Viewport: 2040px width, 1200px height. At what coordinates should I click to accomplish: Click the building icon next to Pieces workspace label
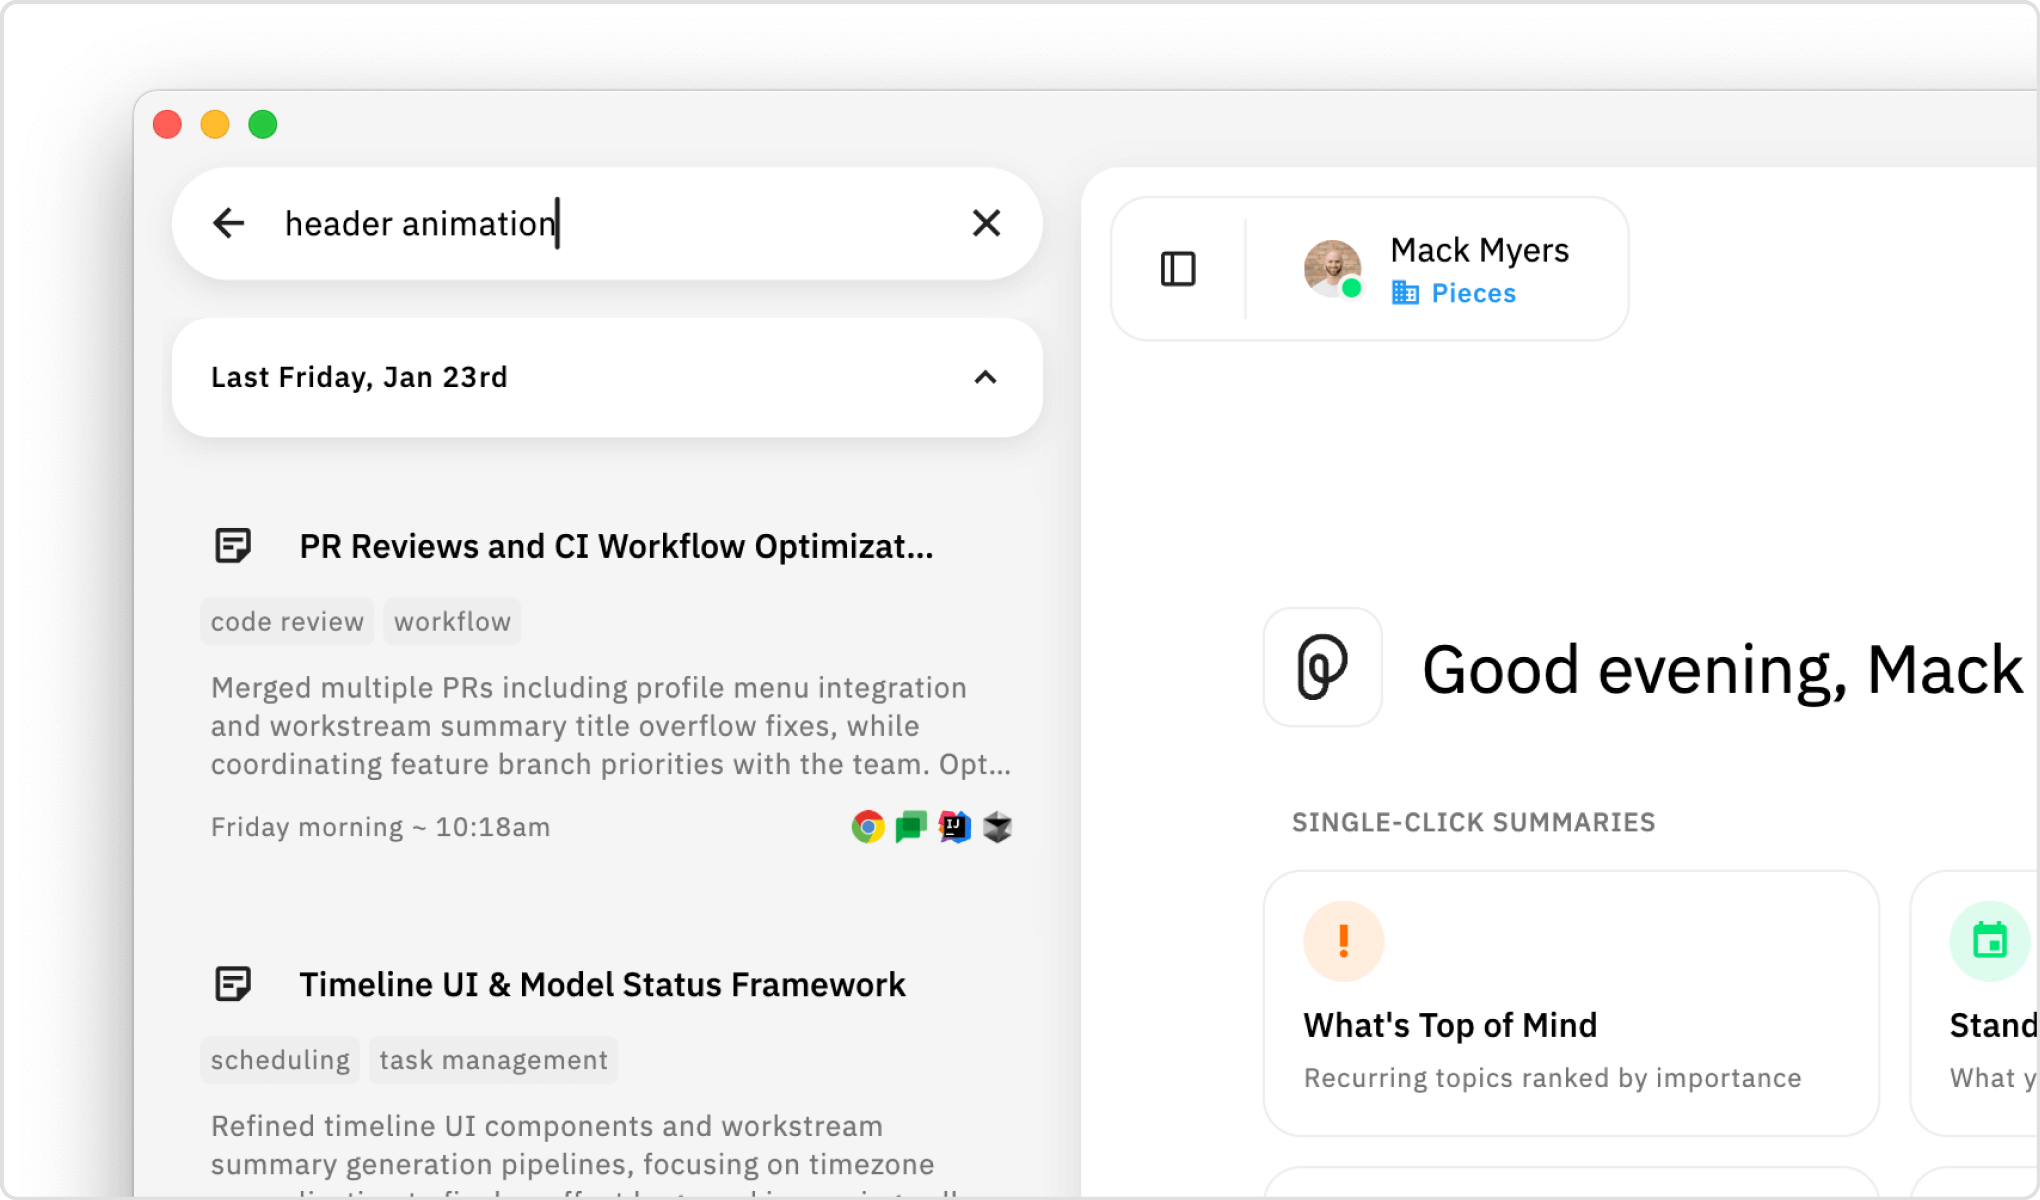pyautogui.click(x=1406, y=293)
